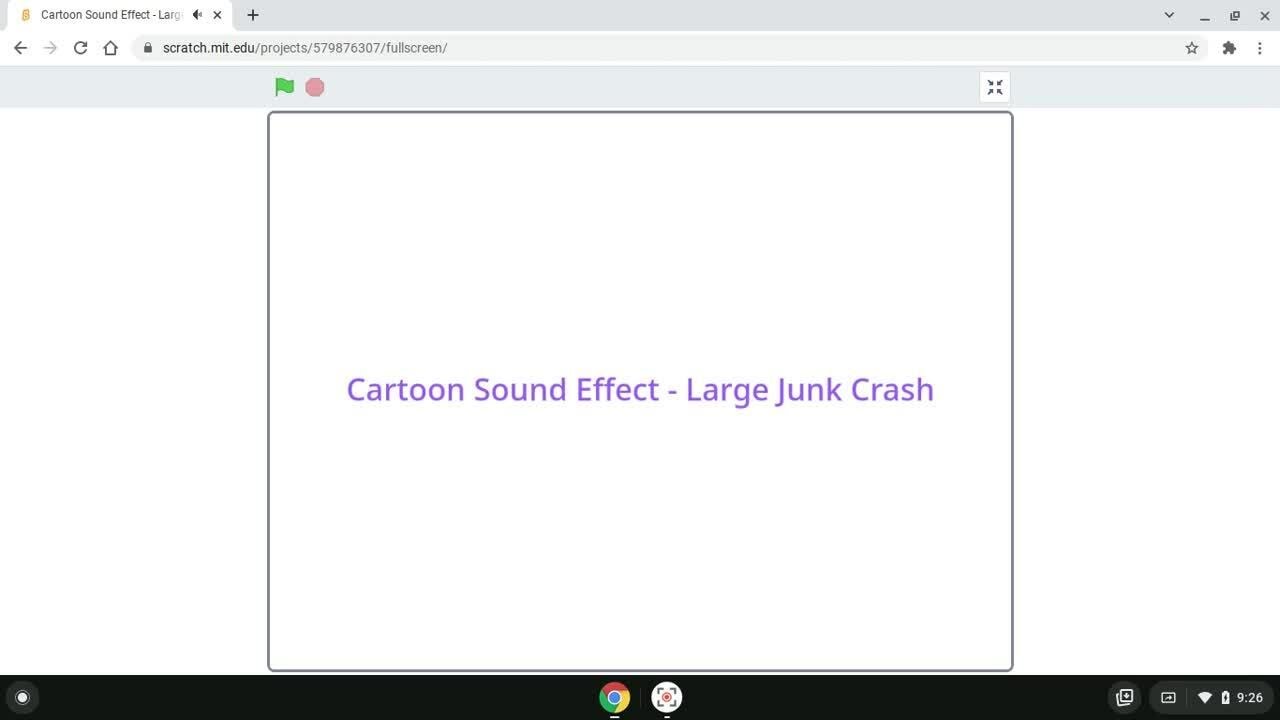The height and width of the screenshot is (720, 1280).
Task: Close the Cartoon Sound Effect tab
Action: tap(217, 15)
